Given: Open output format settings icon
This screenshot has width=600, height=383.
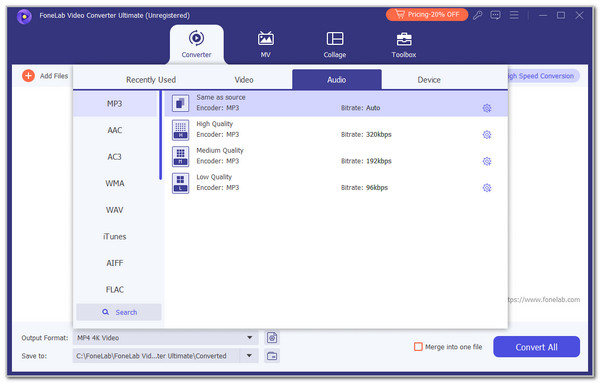Looking at the screenshot, I should point(272,338).
